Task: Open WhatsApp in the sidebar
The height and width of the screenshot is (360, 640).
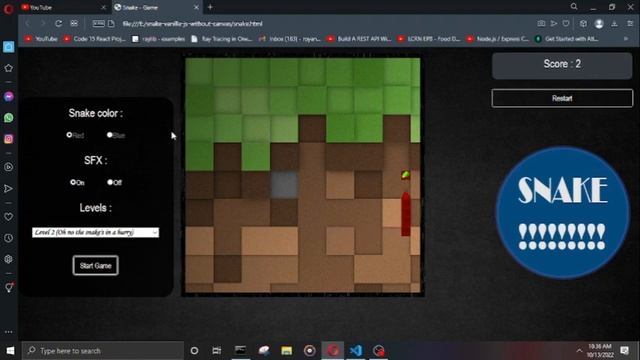Action: [8, 118]
